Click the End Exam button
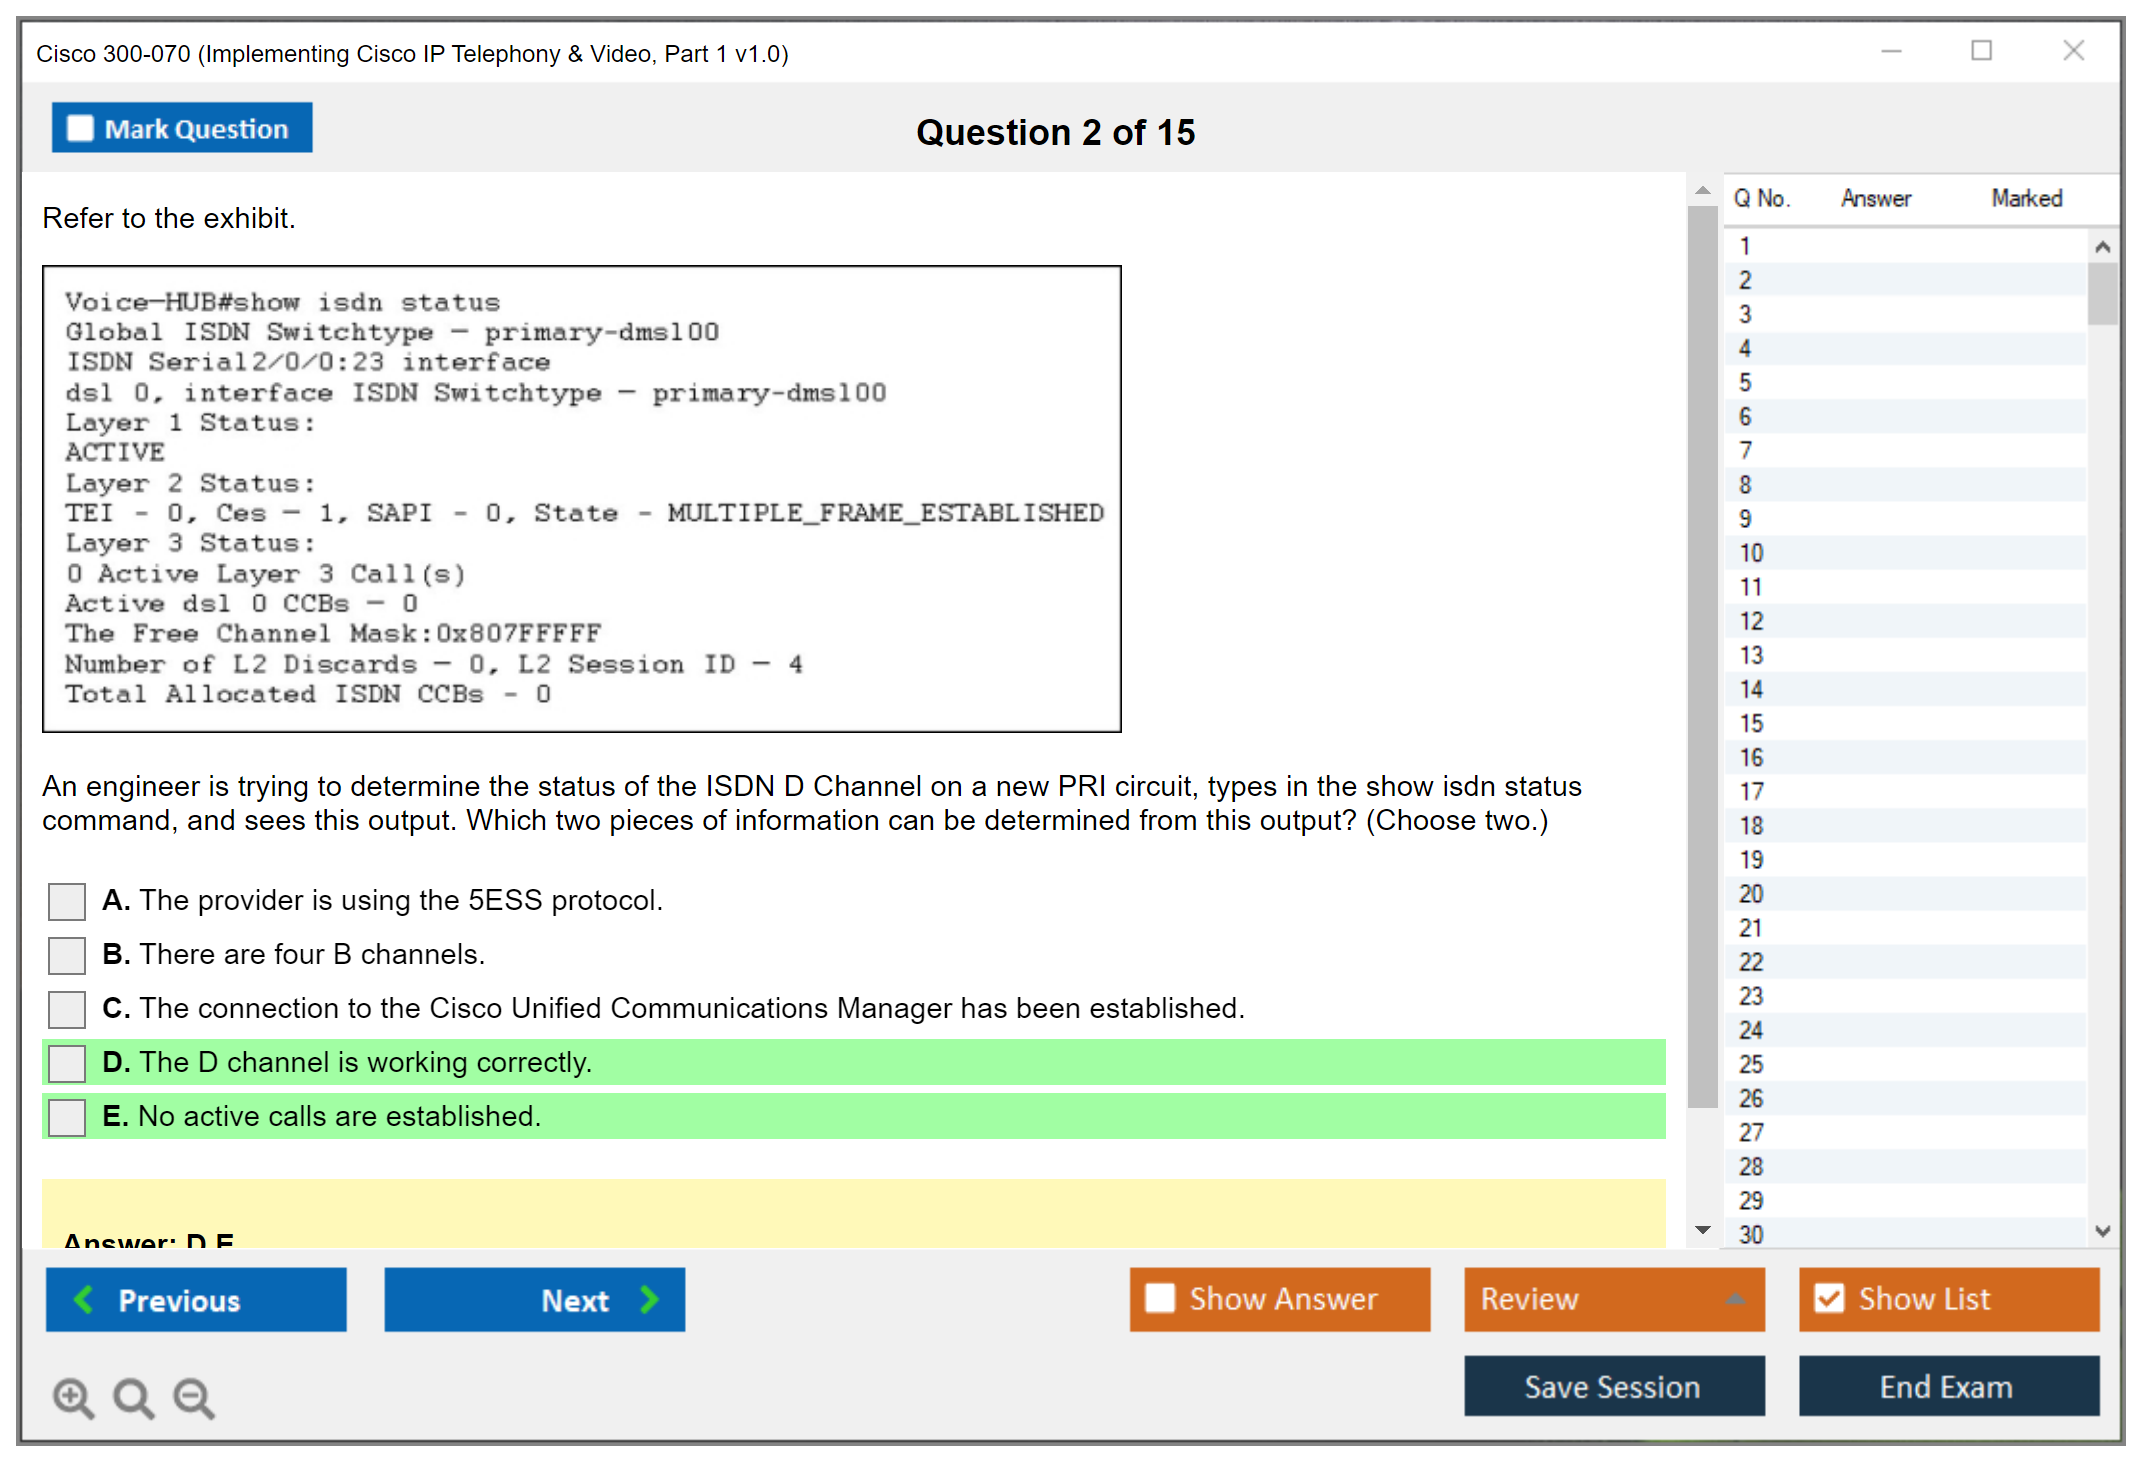The width and height of the screenshot is (2150, 1470). [x=1947, y=1387]
